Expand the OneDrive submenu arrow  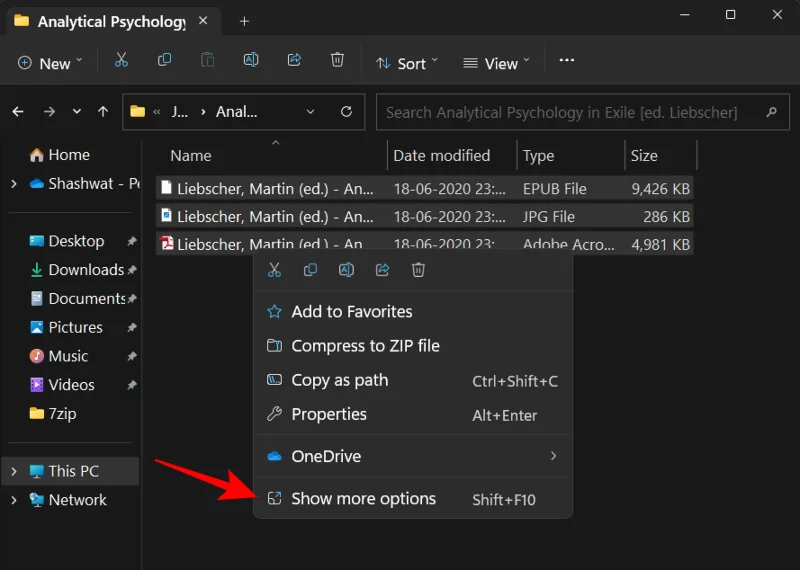click(554, 456)
